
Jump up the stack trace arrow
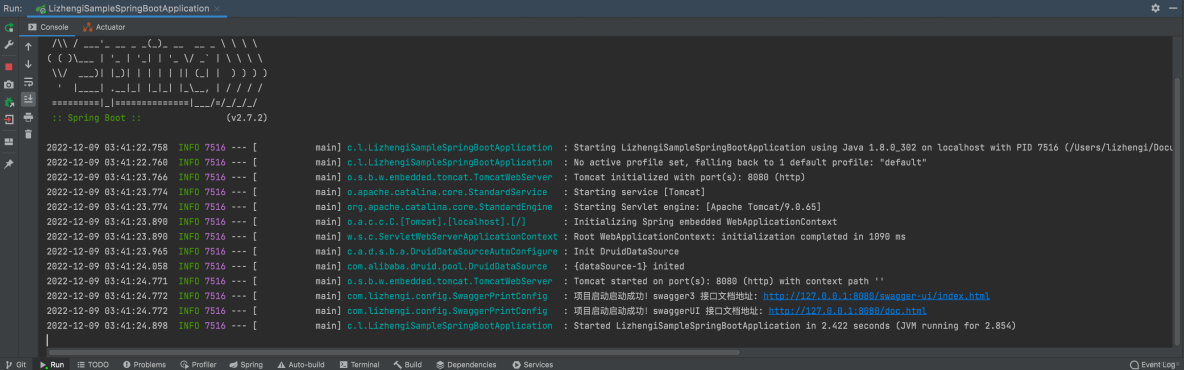point(29,47)
